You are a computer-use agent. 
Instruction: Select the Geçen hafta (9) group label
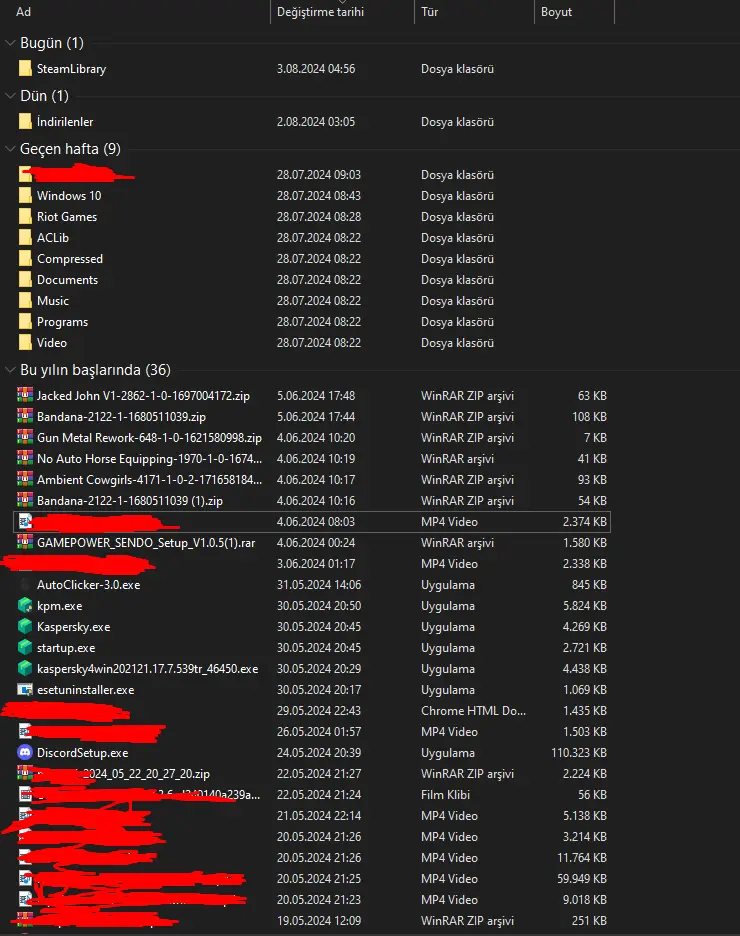click(70, 149)
